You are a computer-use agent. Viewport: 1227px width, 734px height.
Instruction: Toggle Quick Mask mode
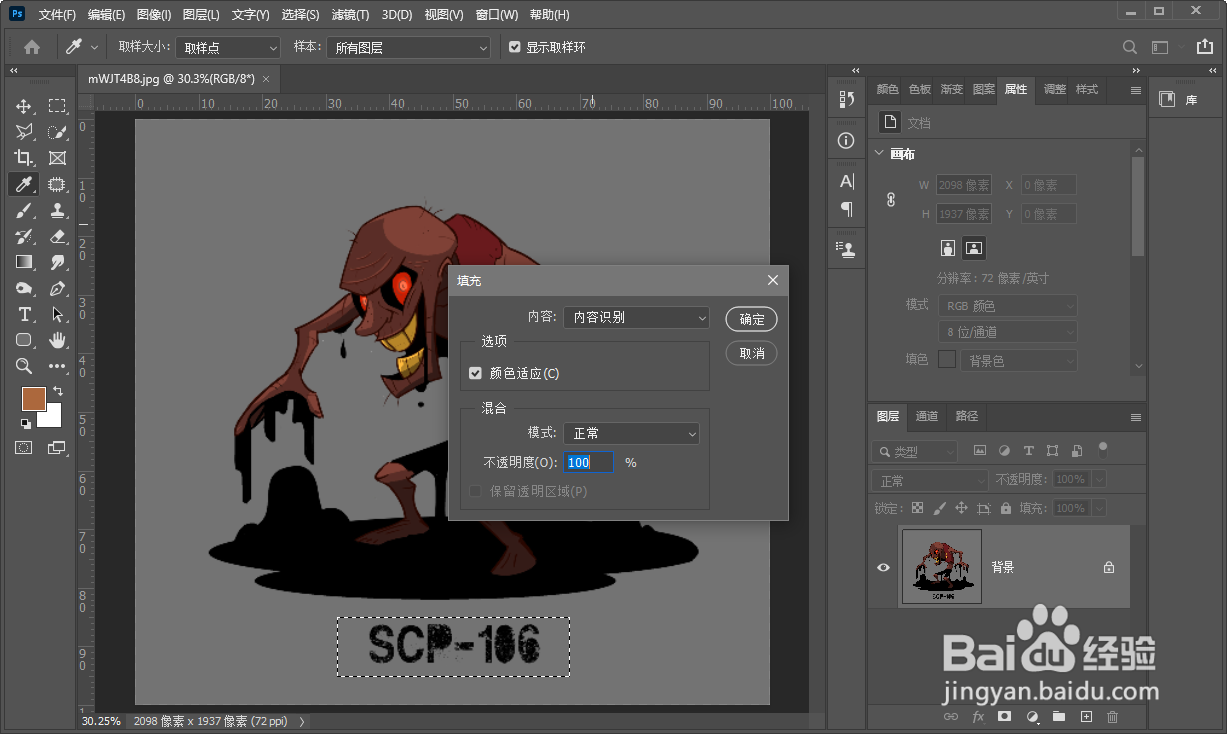click(24, 448)
